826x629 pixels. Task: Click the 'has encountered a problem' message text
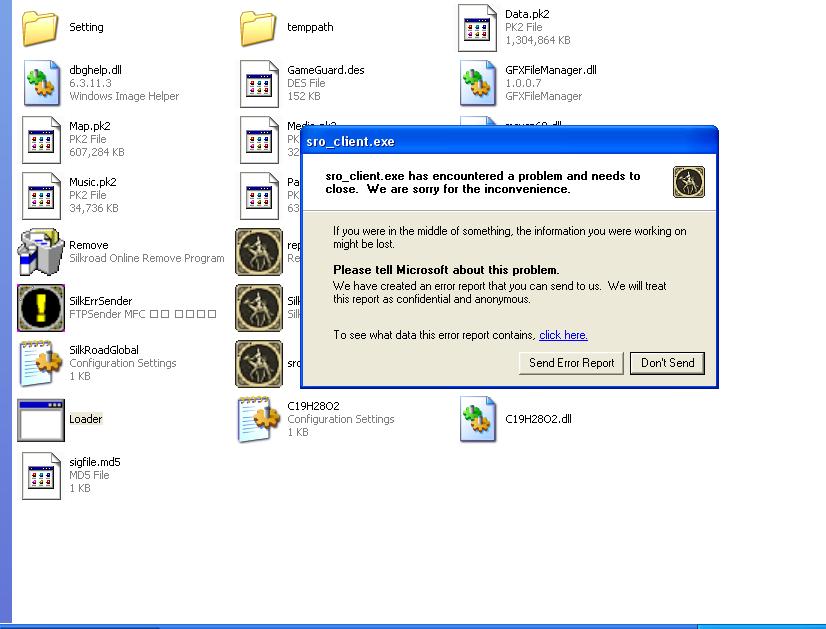point(483,182)
